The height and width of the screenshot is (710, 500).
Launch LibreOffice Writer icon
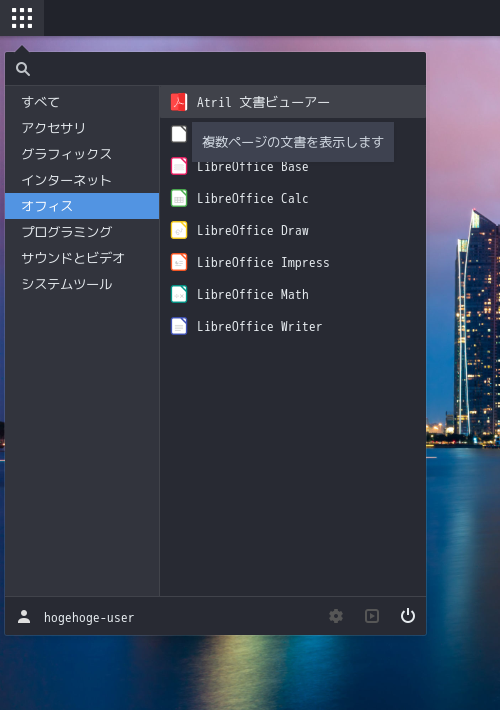click(x=179, y=326)
